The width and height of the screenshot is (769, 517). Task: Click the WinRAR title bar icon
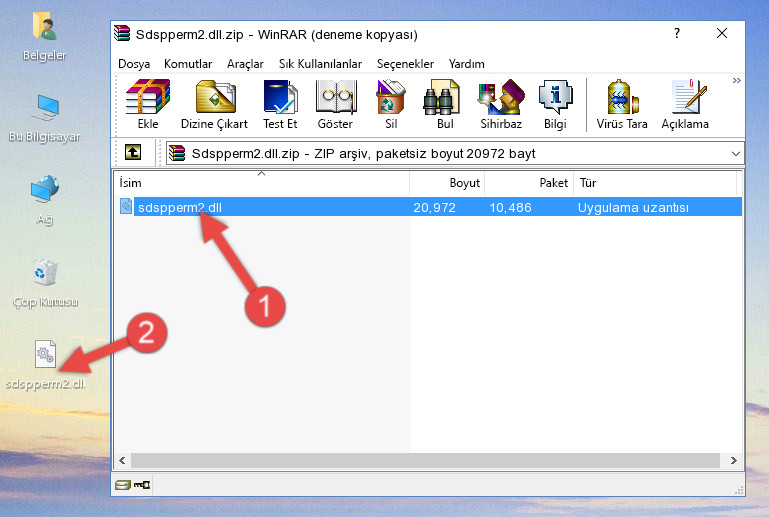point(122,33)
